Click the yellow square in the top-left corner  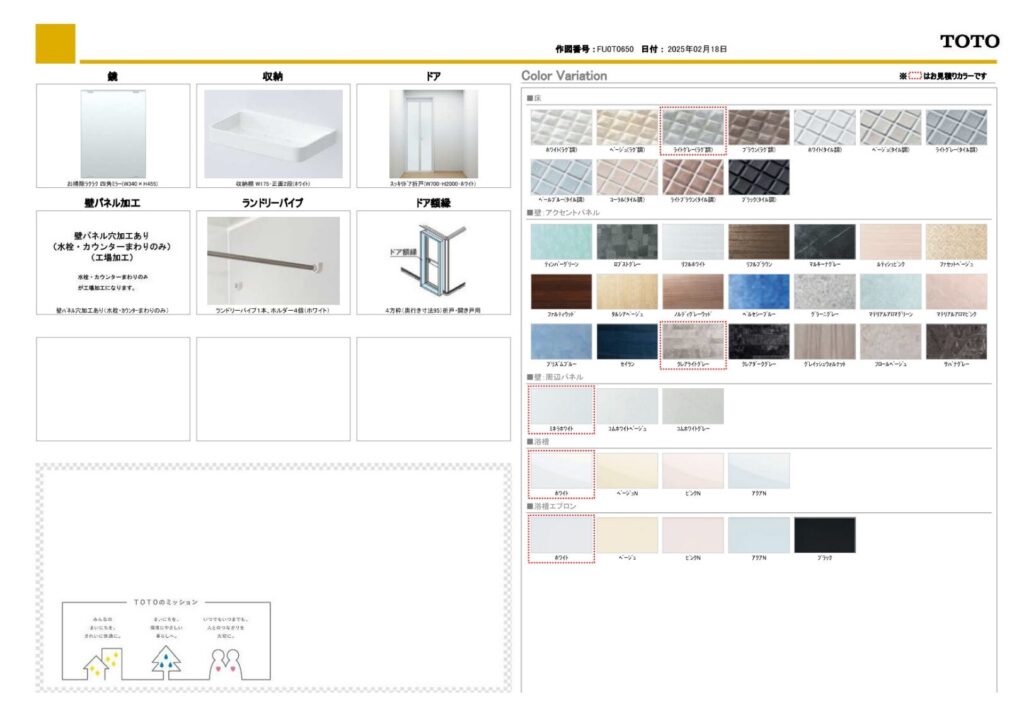tap(55, 43)
